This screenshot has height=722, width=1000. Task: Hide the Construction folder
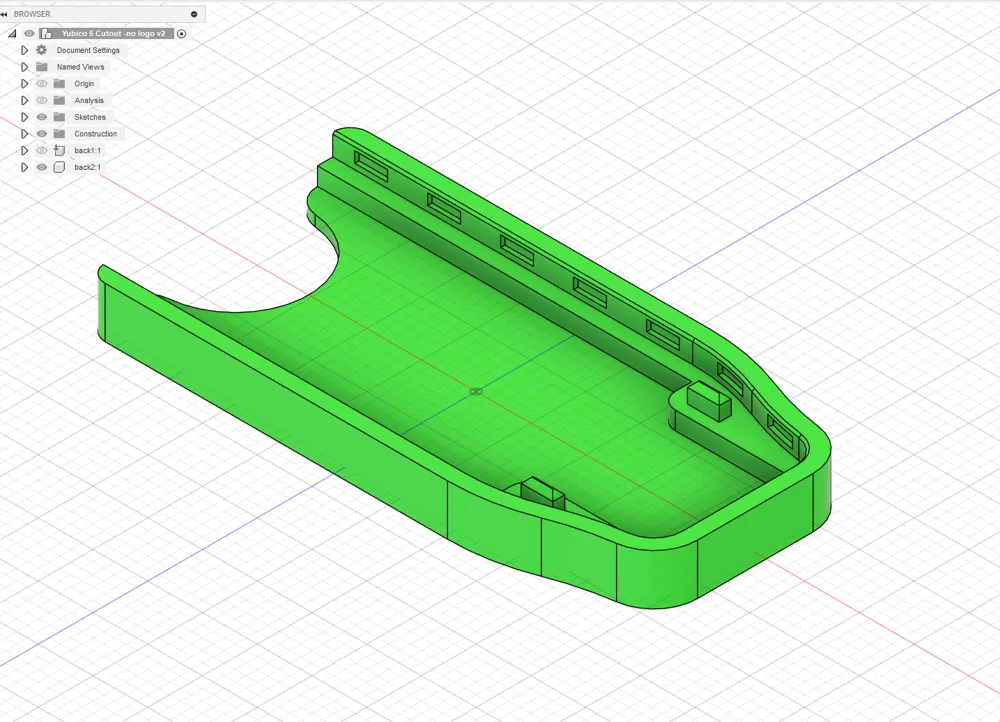click(x=41, y=133)
